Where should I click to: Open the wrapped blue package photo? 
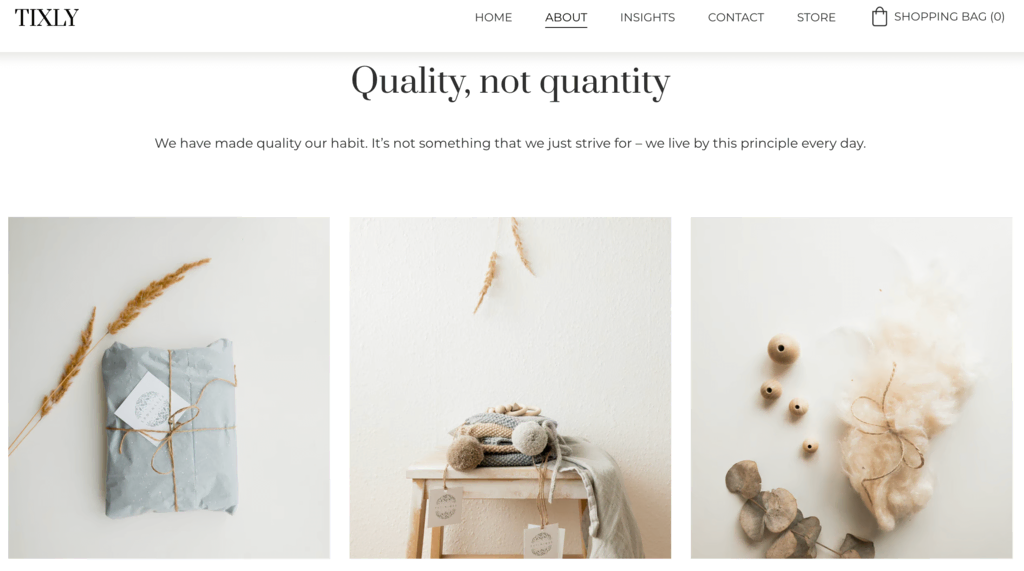pos(169,387)
